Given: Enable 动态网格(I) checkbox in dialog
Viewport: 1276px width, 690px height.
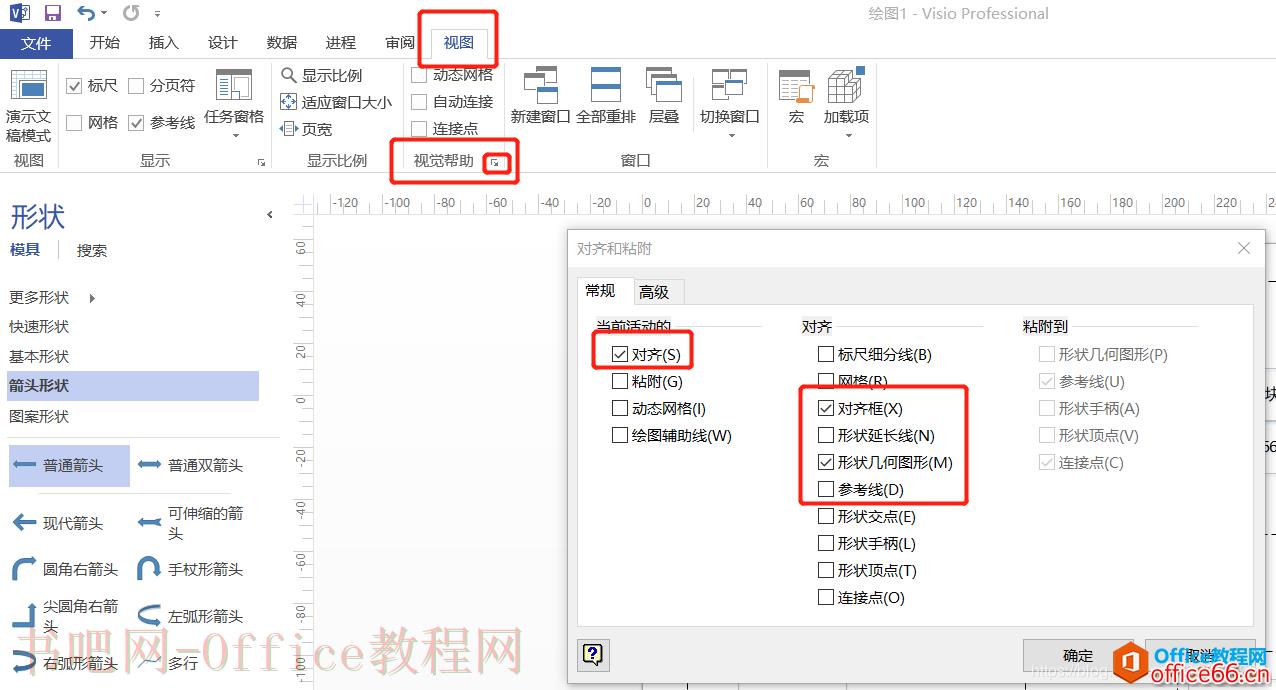Looking at the screenshot, I should pyautogui.click(x=620, y=408).
